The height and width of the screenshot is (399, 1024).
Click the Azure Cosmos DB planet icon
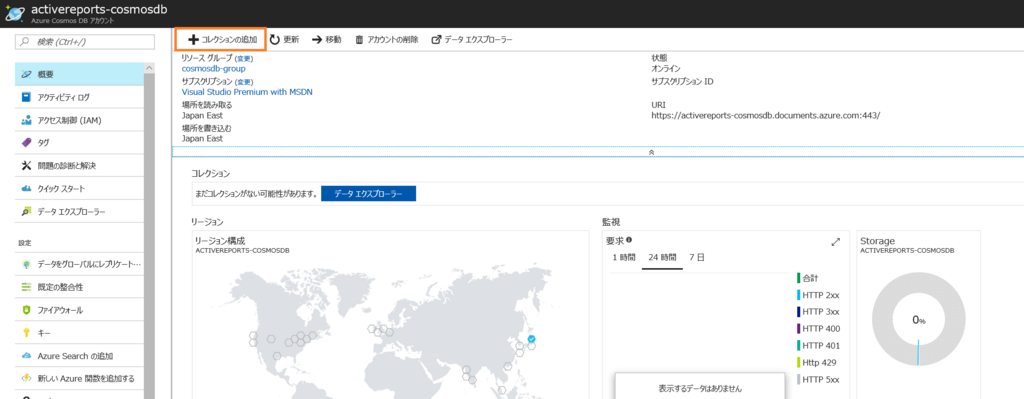(x=14, y=14)
